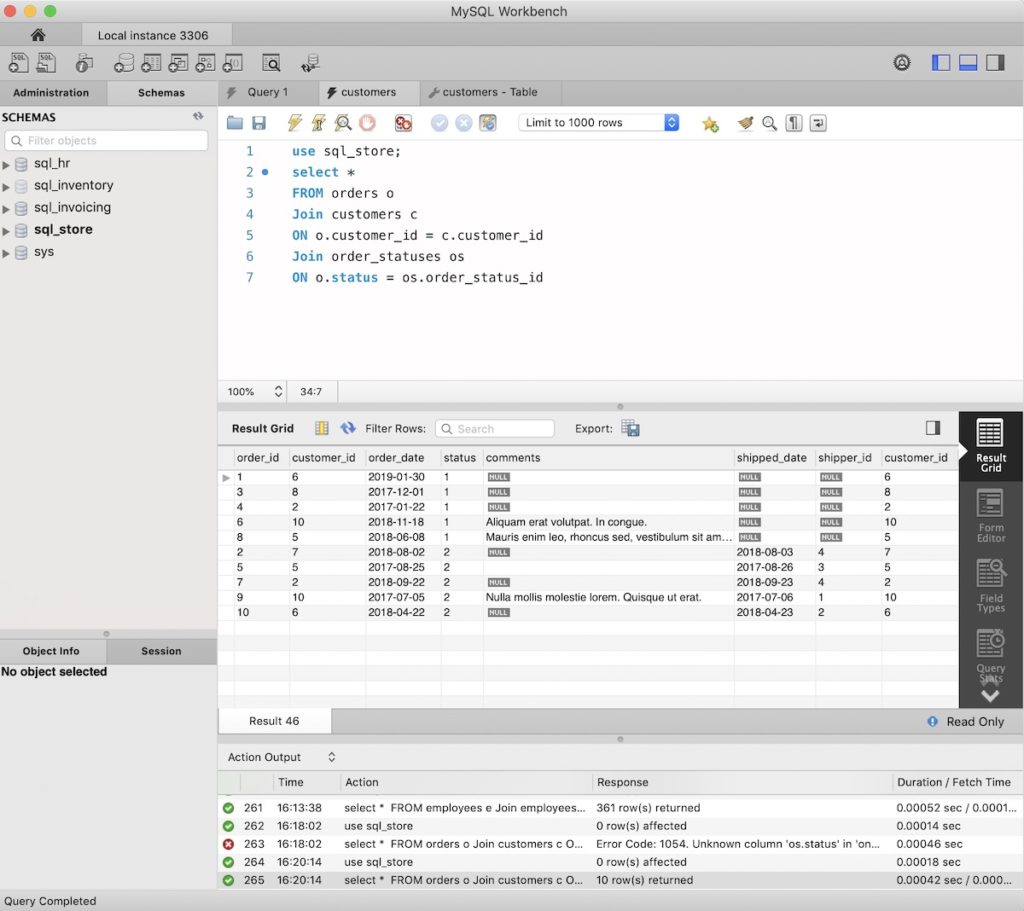
Task: Open the Action Output type selector
Action: tap(332, 757)
